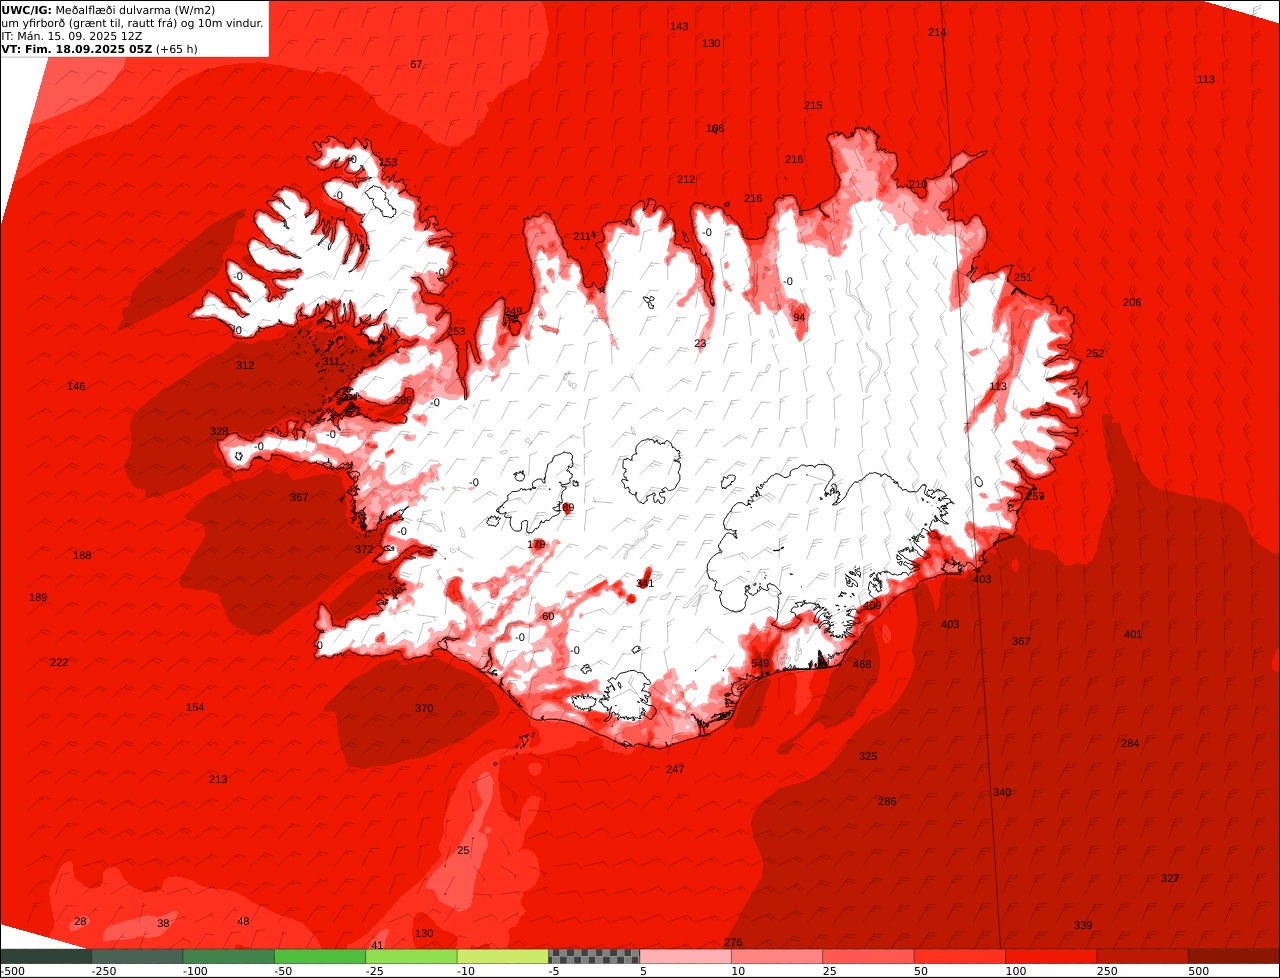Click the yellow-green swatch between -10 and -5
1280x978 pixels.
(x=503, y=957)
